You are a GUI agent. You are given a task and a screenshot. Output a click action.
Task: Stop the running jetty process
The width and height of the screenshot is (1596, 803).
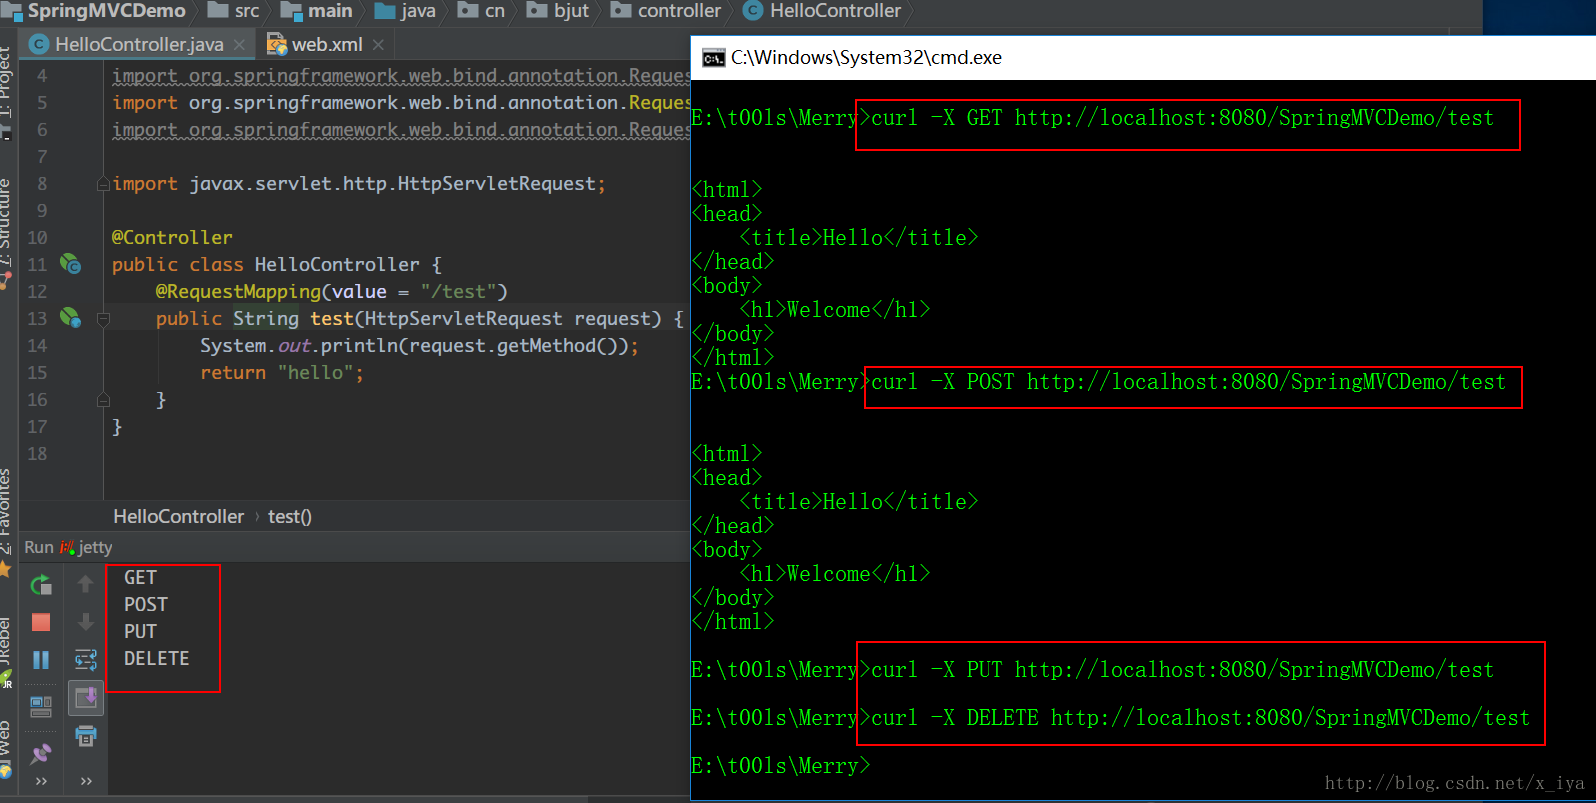(x=41, y=622)
